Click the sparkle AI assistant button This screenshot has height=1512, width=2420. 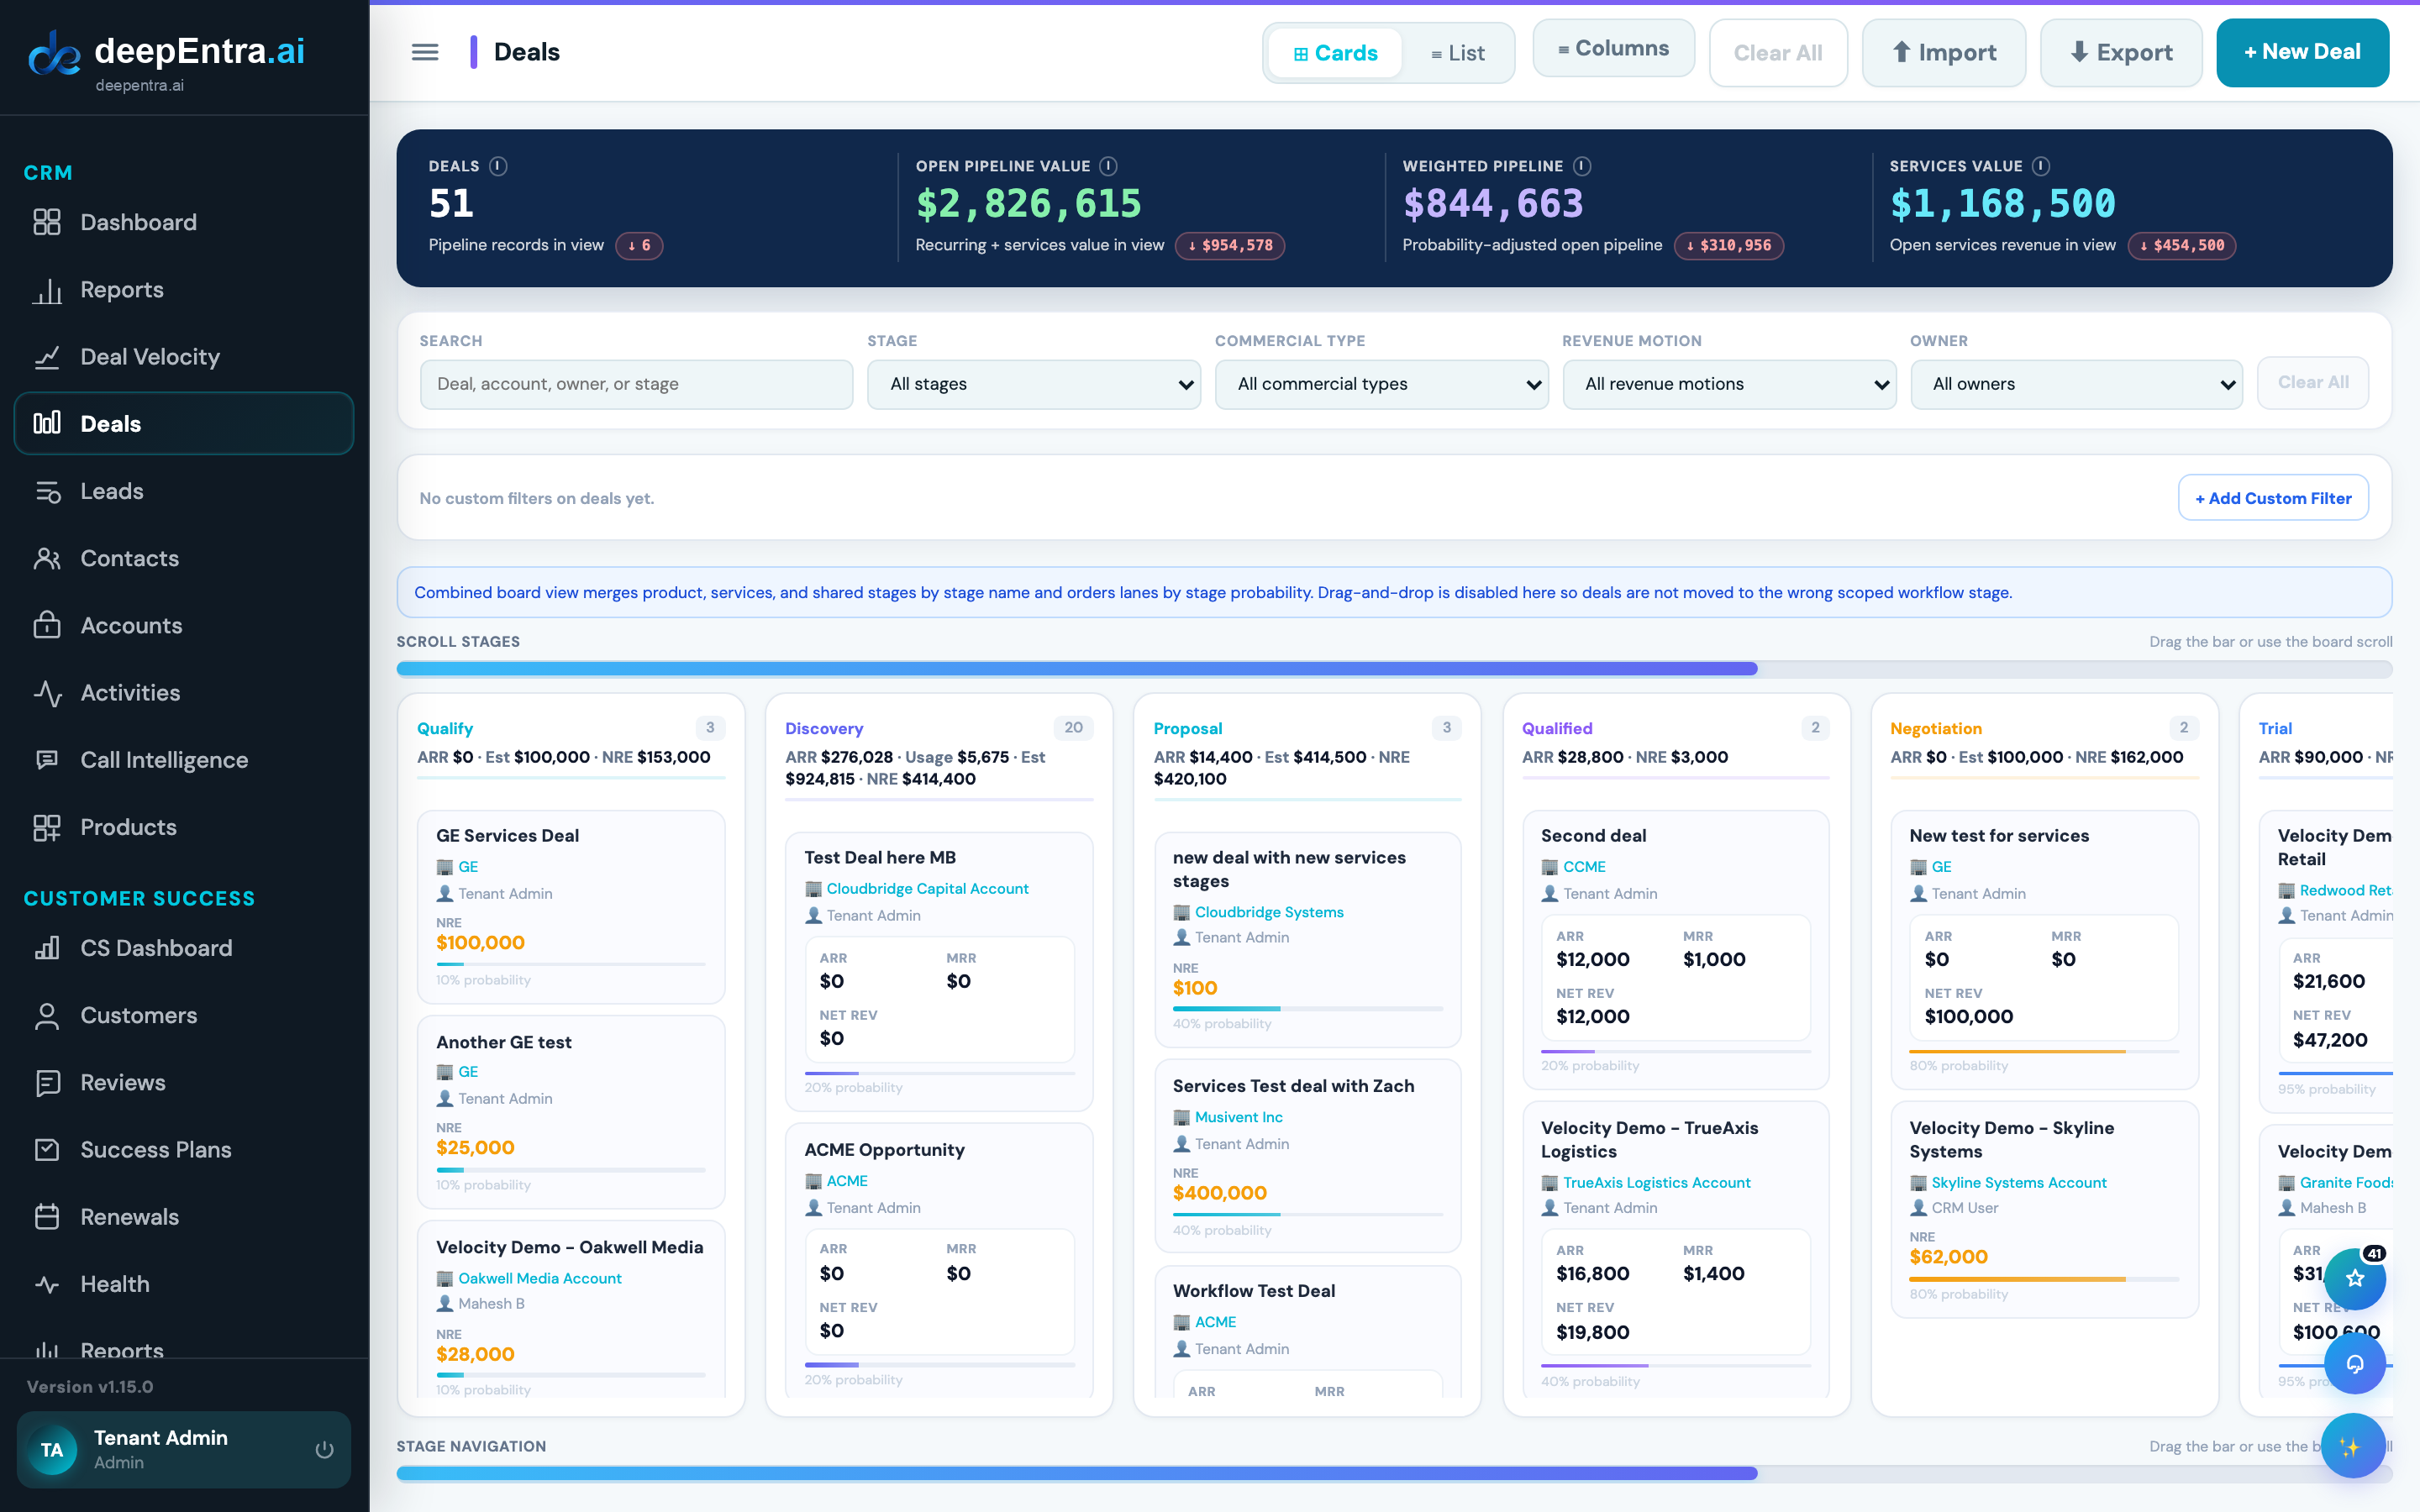click(x=2352, y=1445)
